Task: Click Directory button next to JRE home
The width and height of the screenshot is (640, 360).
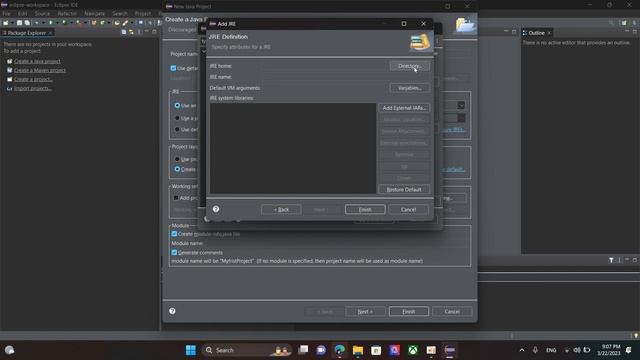Action: [409, 66]
